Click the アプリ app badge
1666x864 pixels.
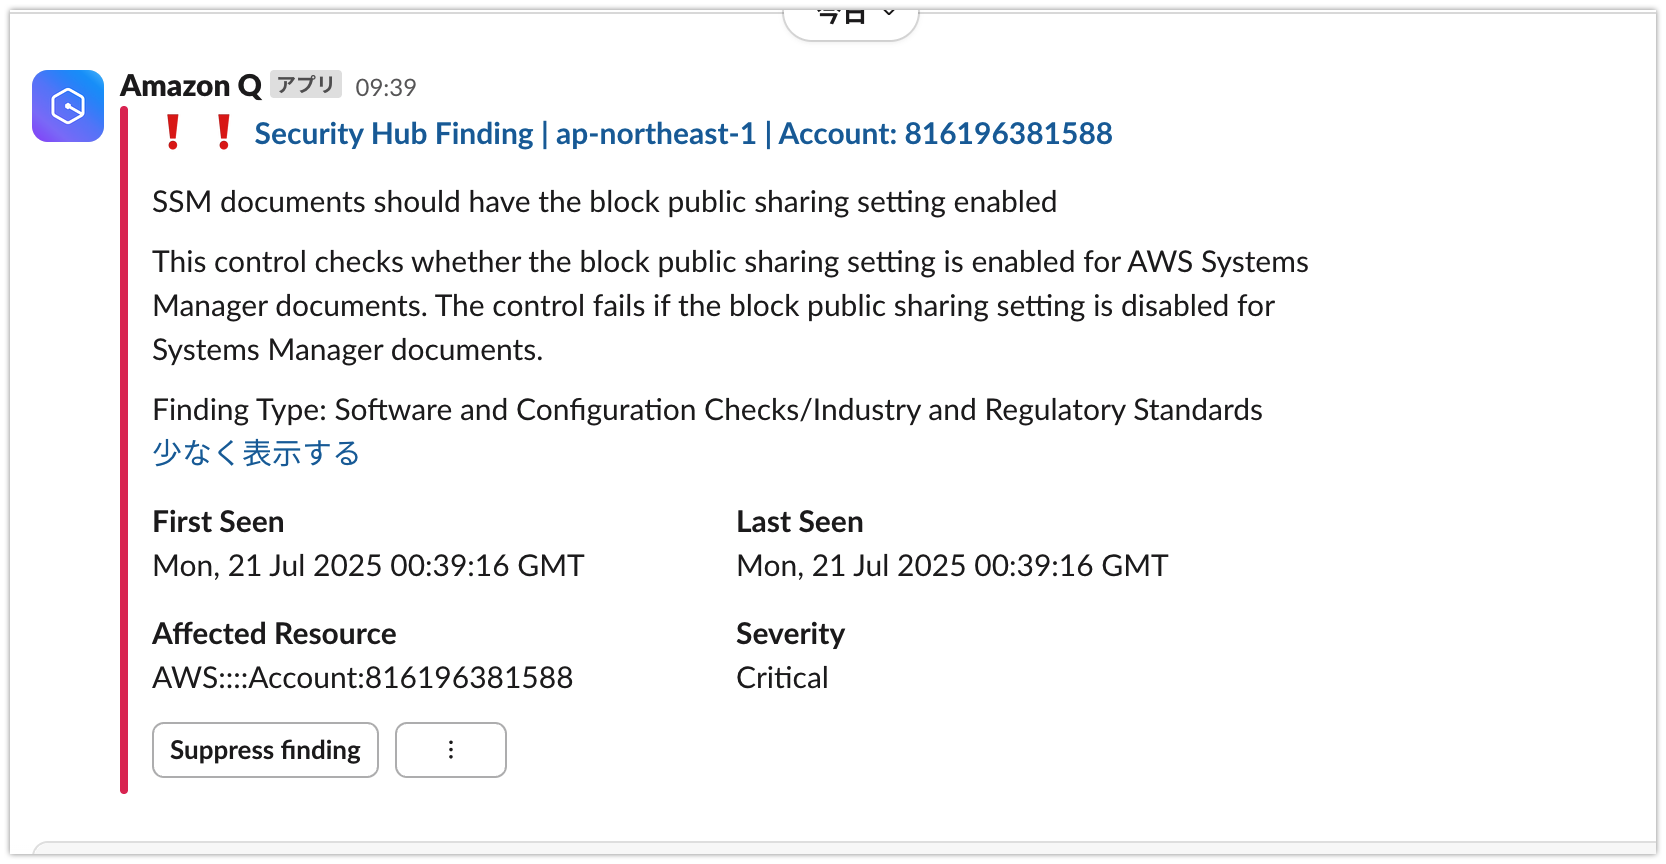coord(306,85)
